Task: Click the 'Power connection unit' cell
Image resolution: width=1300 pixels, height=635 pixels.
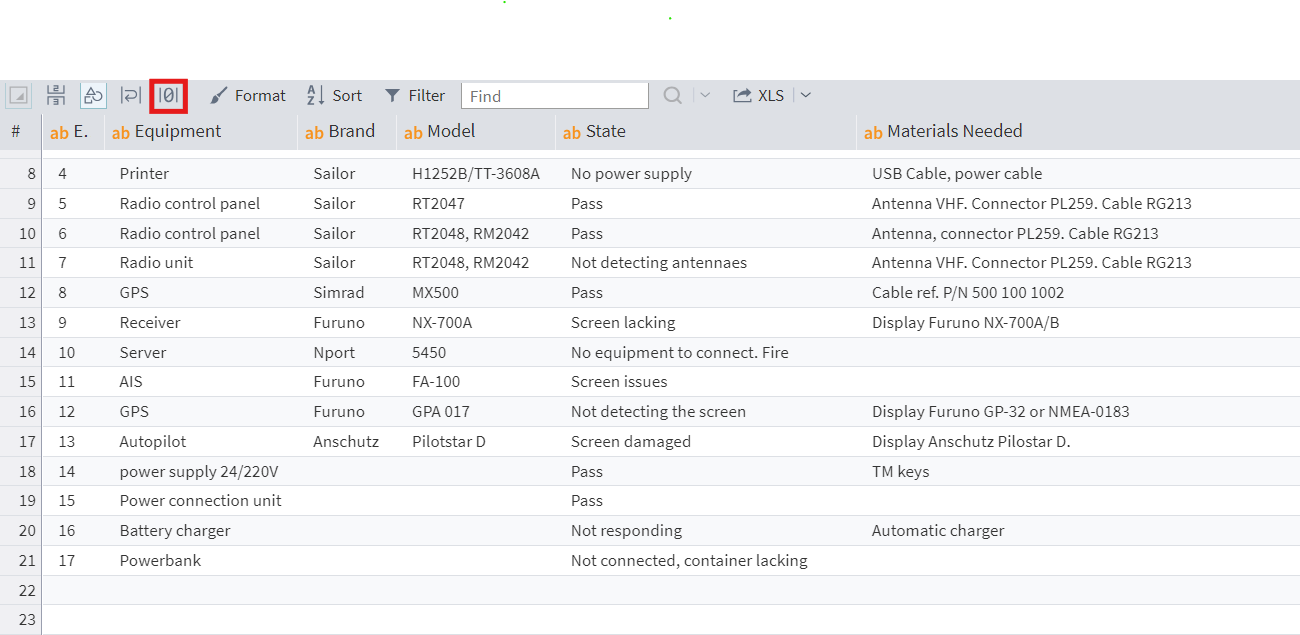Action: tap(200, 501)
